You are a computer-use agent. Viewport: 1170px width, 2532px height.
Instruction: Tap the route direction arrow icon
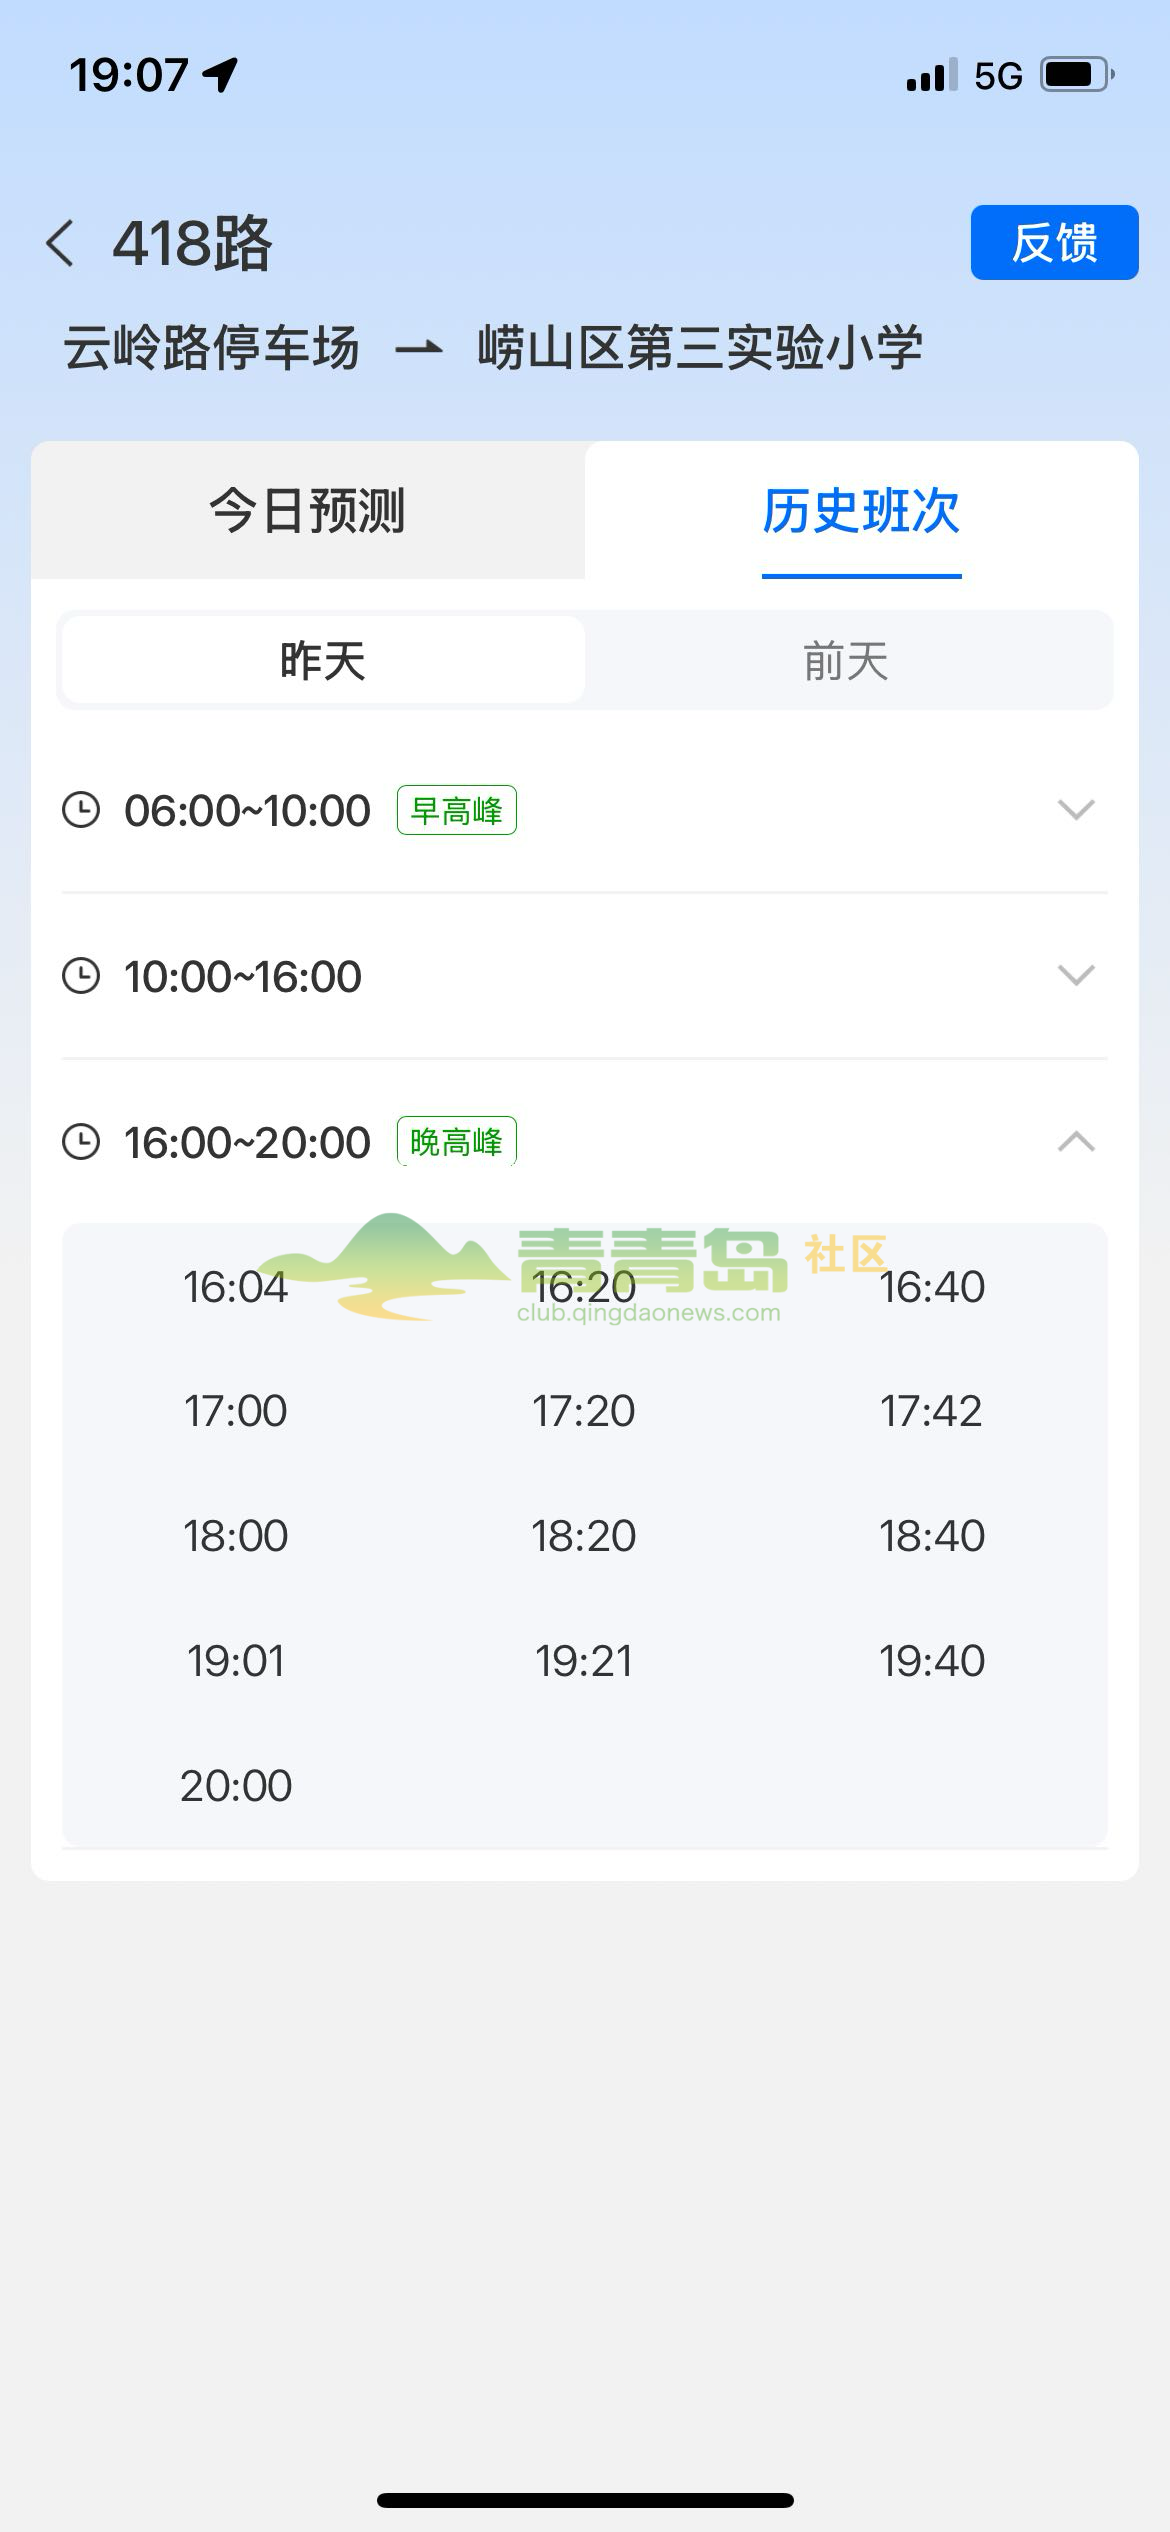[x=418, y=349]
